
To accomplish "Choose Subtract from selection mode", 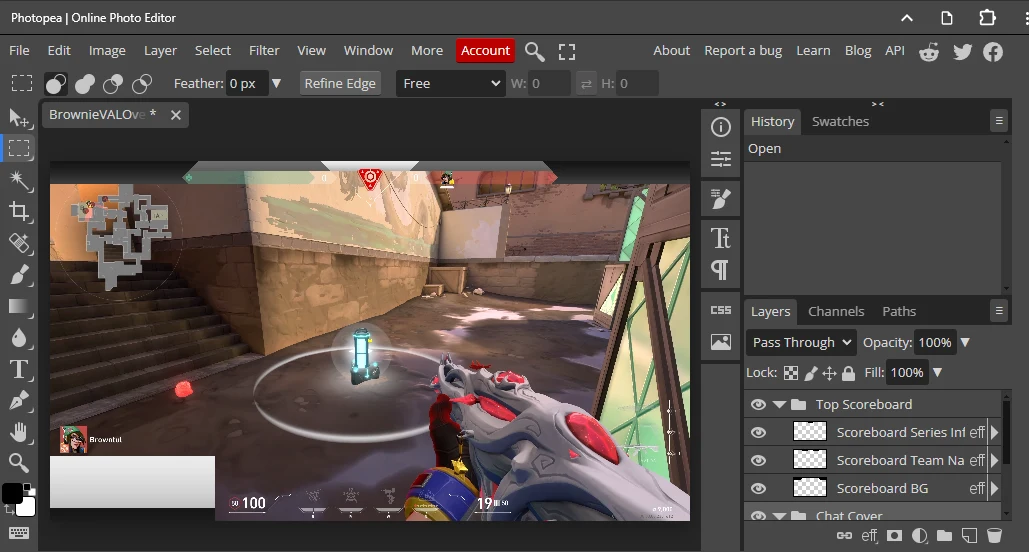I will click(113, 84).
